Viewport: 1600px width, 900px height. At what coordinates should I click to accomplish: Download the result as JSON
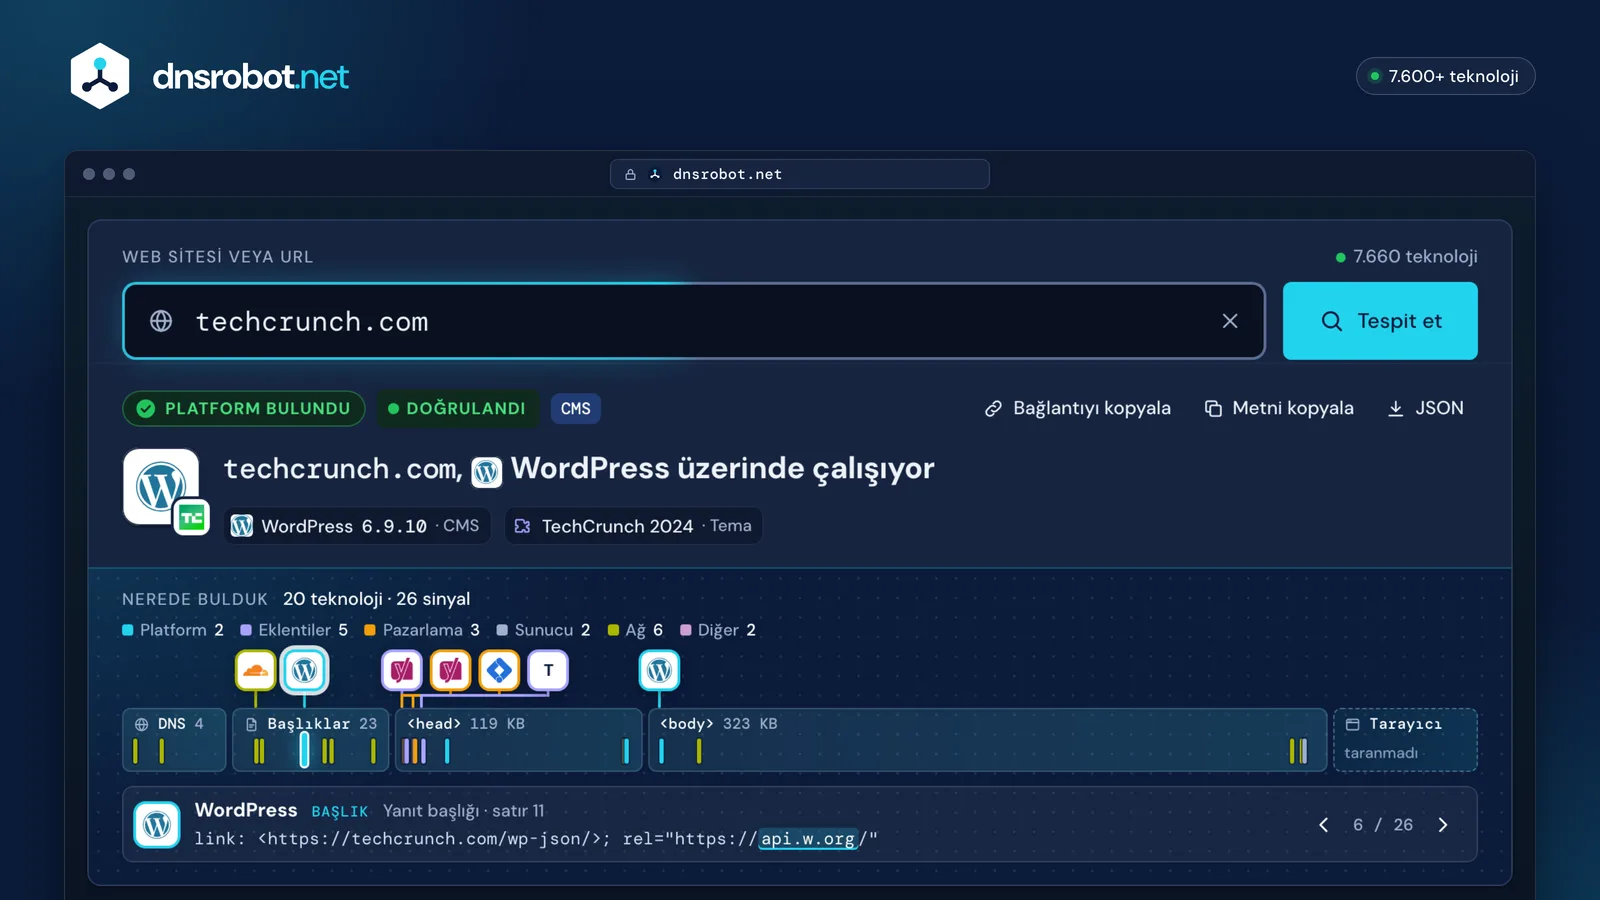pos(1425,408)
